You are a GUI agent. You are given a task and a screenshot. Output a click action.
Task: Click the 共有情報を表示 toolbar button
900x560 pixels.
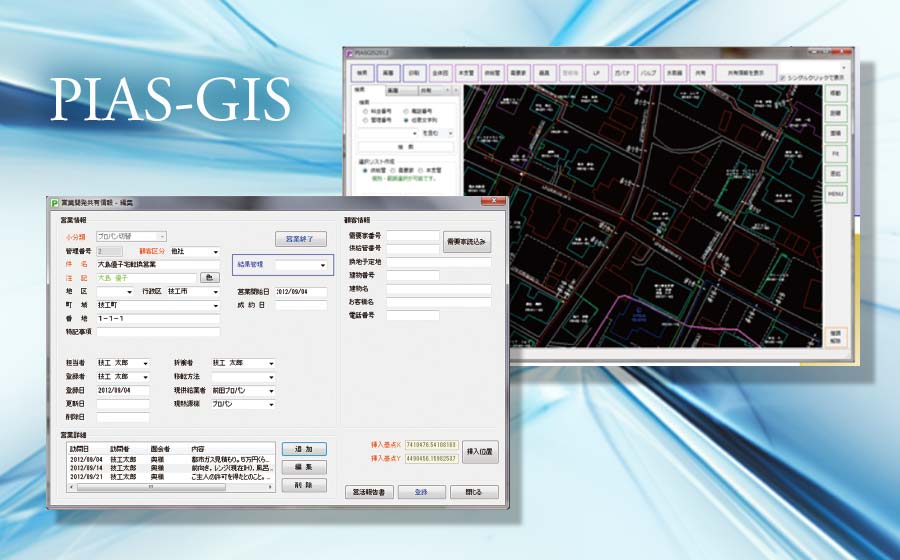pyautogui.click(x=746, y=73)
